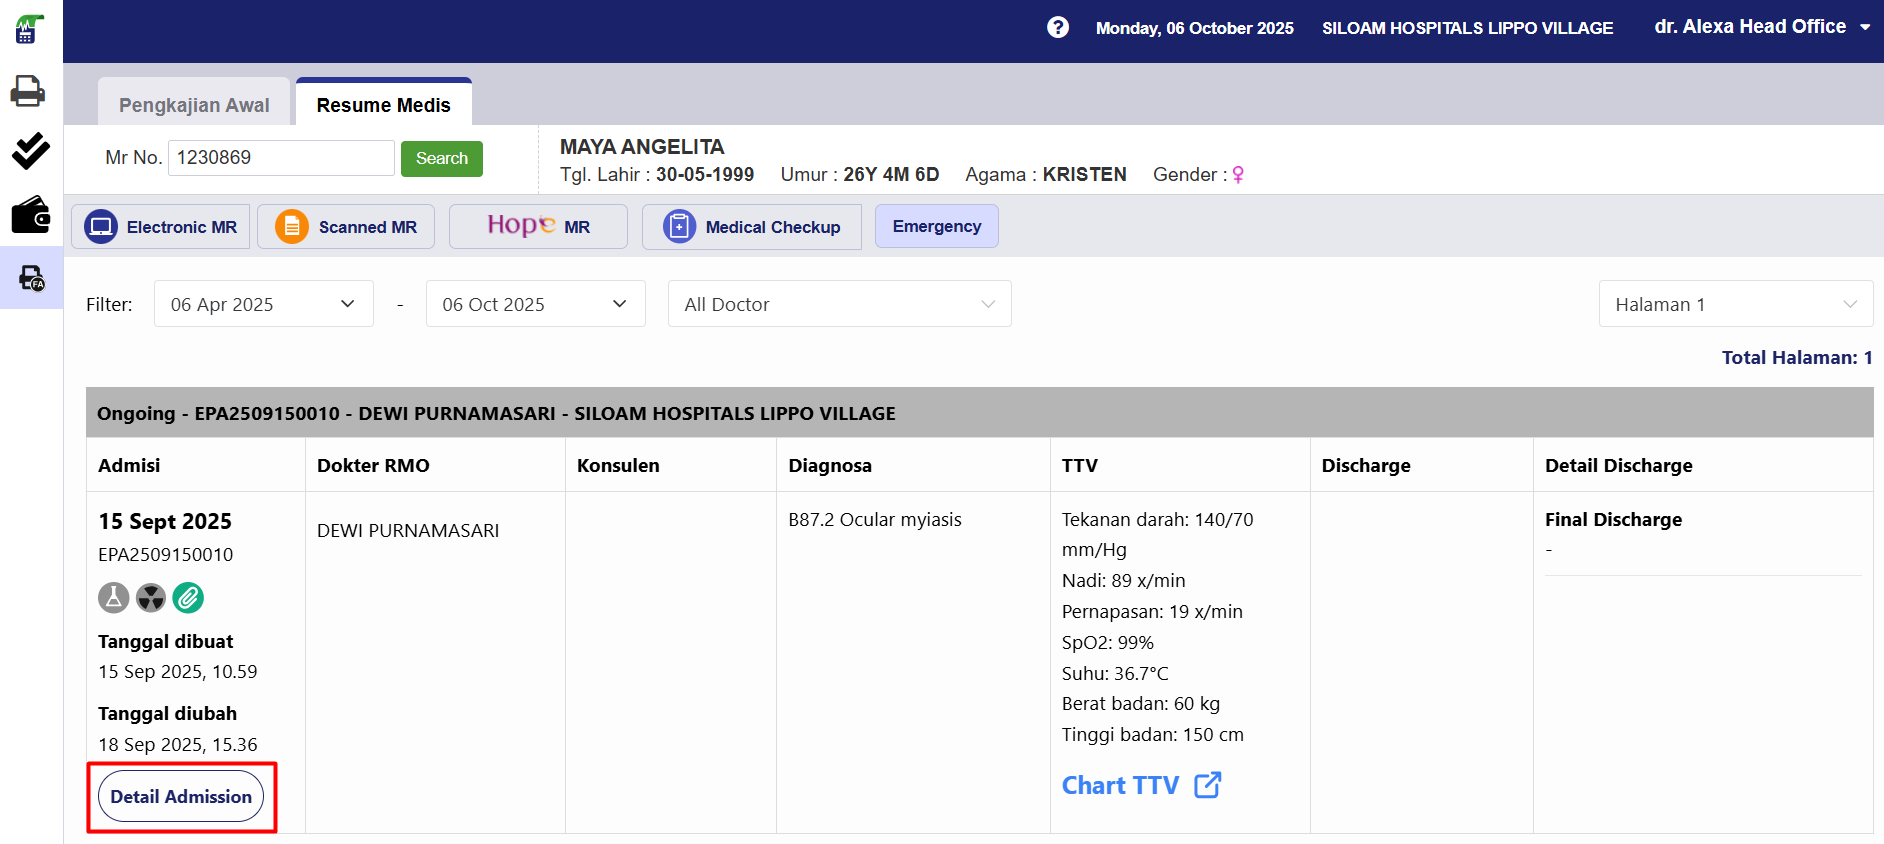1884x844 pixels.
Task: Click the printer icon in the left sidebar
Action: pos(28,91)
